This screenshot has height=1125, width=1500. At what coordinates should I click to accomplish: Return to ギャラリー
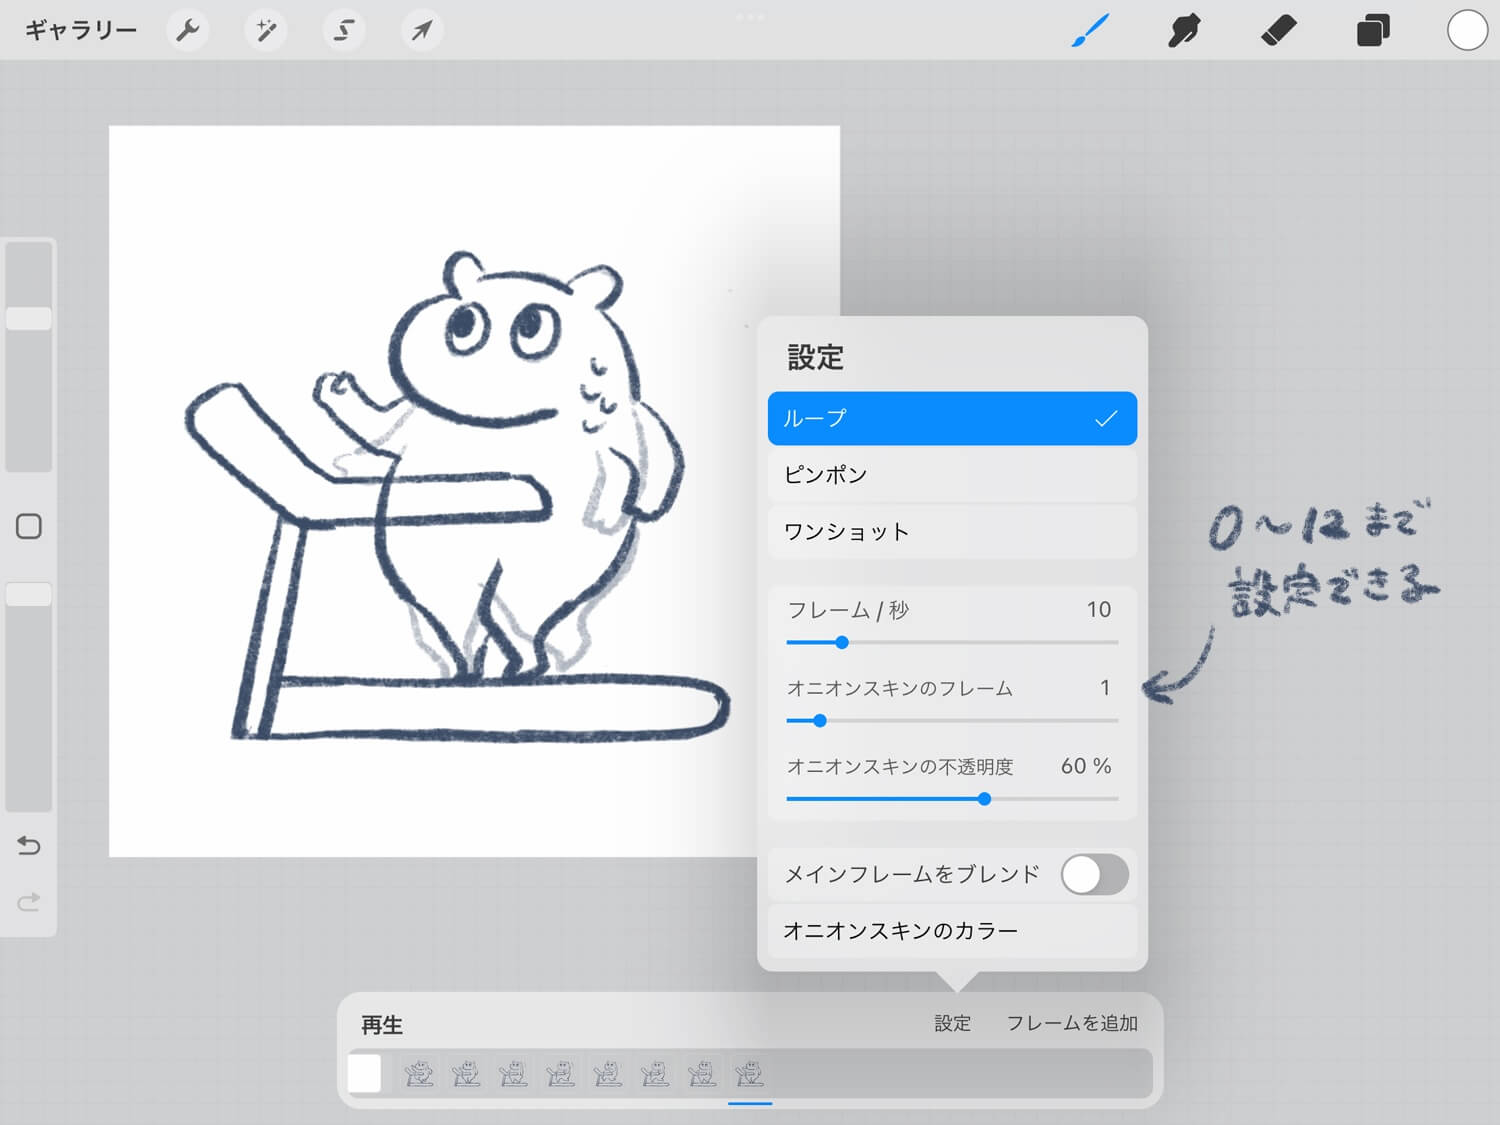coord(80,30)
